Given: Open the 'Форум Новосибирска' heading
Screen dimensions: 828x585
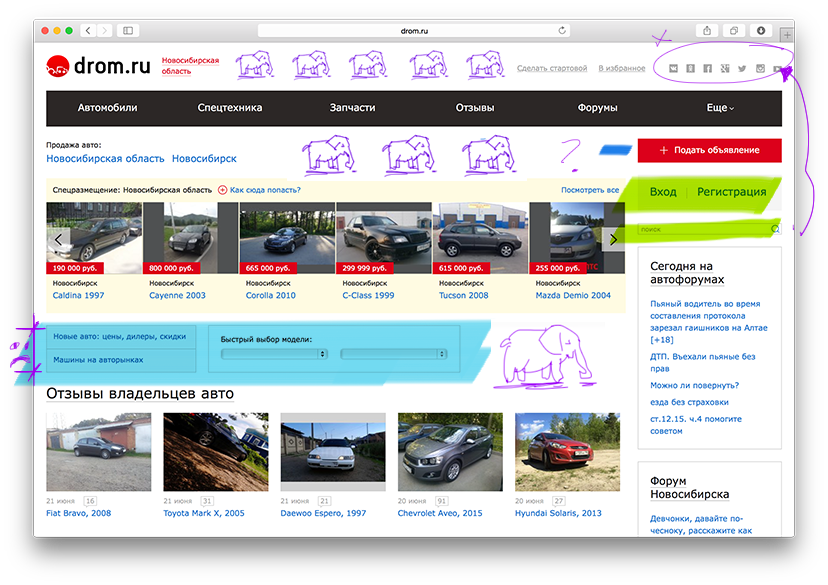Looking at the screenshot, I should point(690,488).
